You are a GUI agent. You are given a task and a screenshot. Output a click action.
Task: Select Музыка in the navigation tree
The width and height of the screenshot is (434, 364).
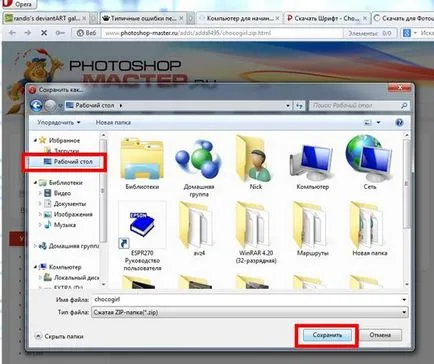pos(65,225)
